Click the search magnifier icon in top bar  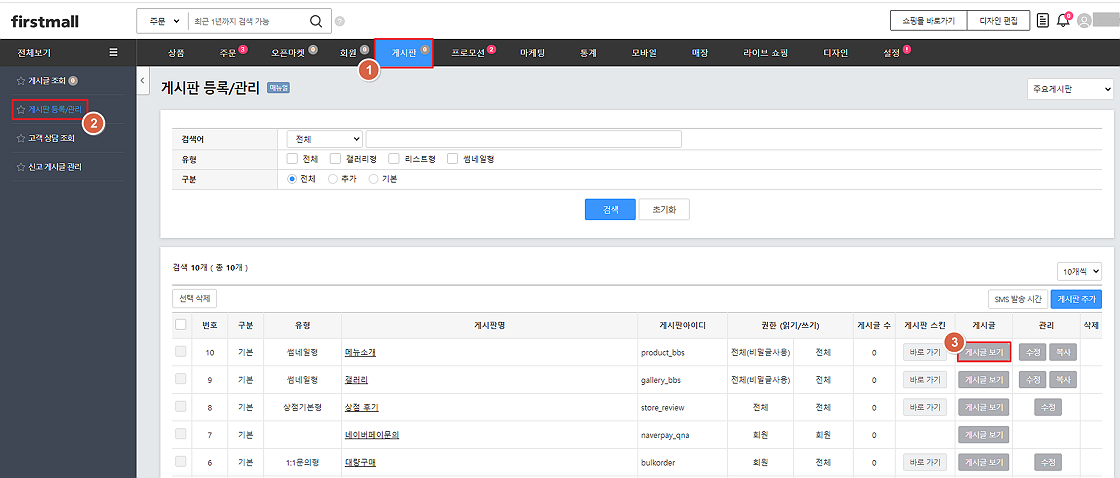315,21
